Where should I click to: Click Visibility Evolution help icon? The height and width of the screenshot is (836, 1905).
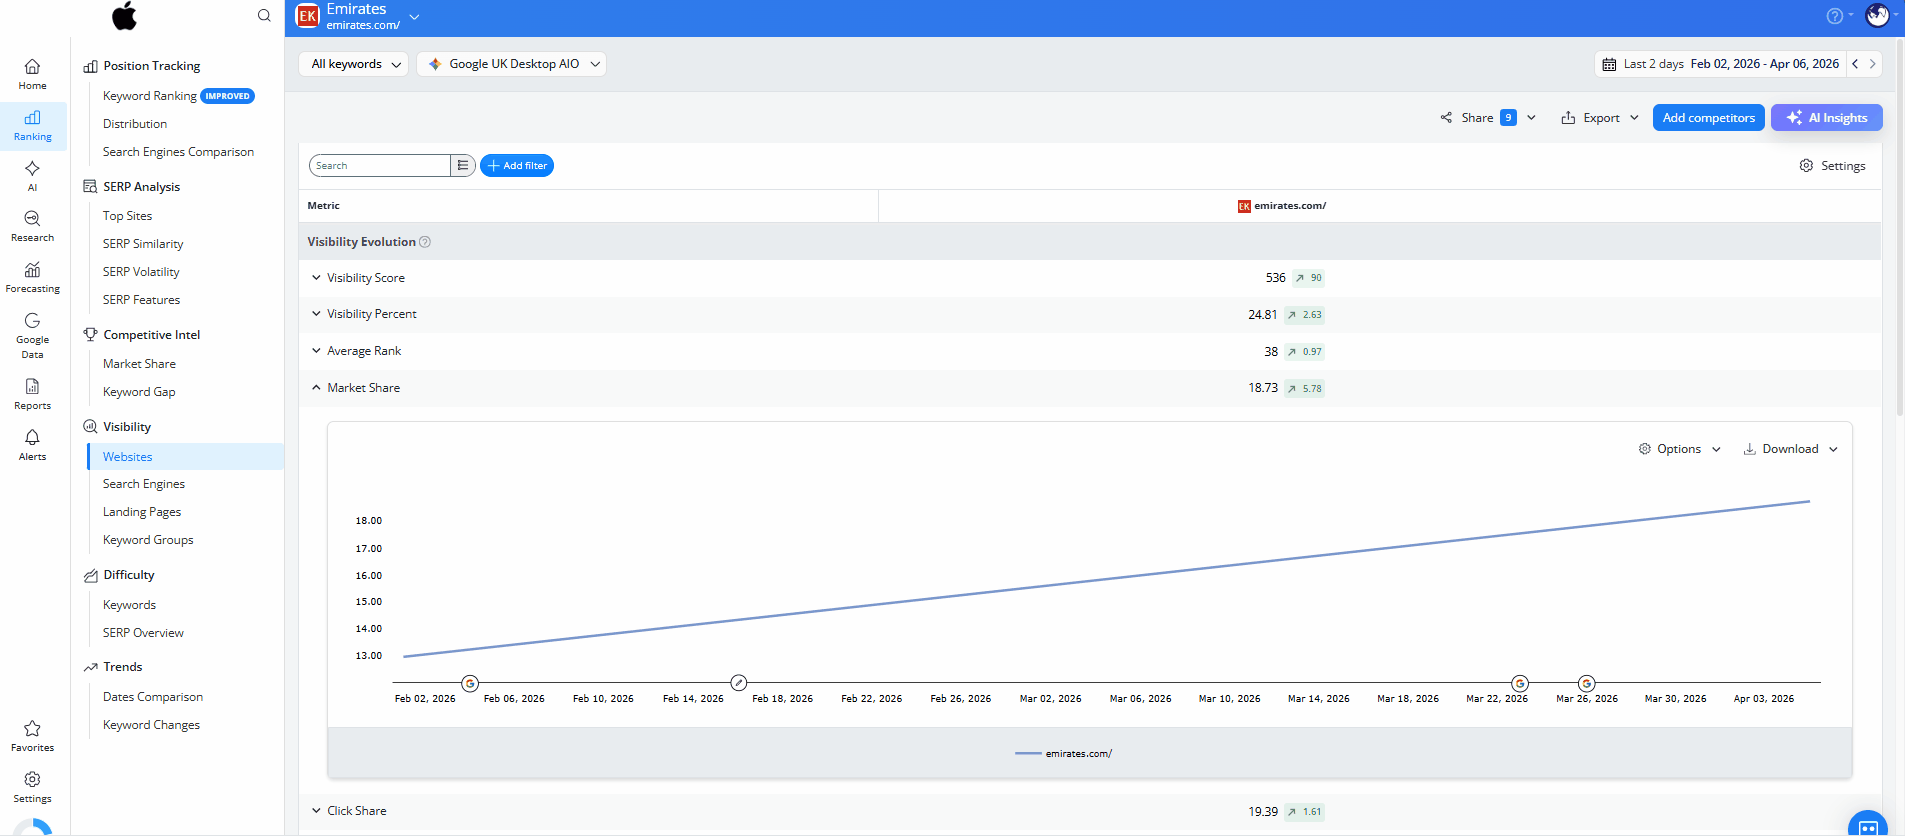[x=425, y=242]
